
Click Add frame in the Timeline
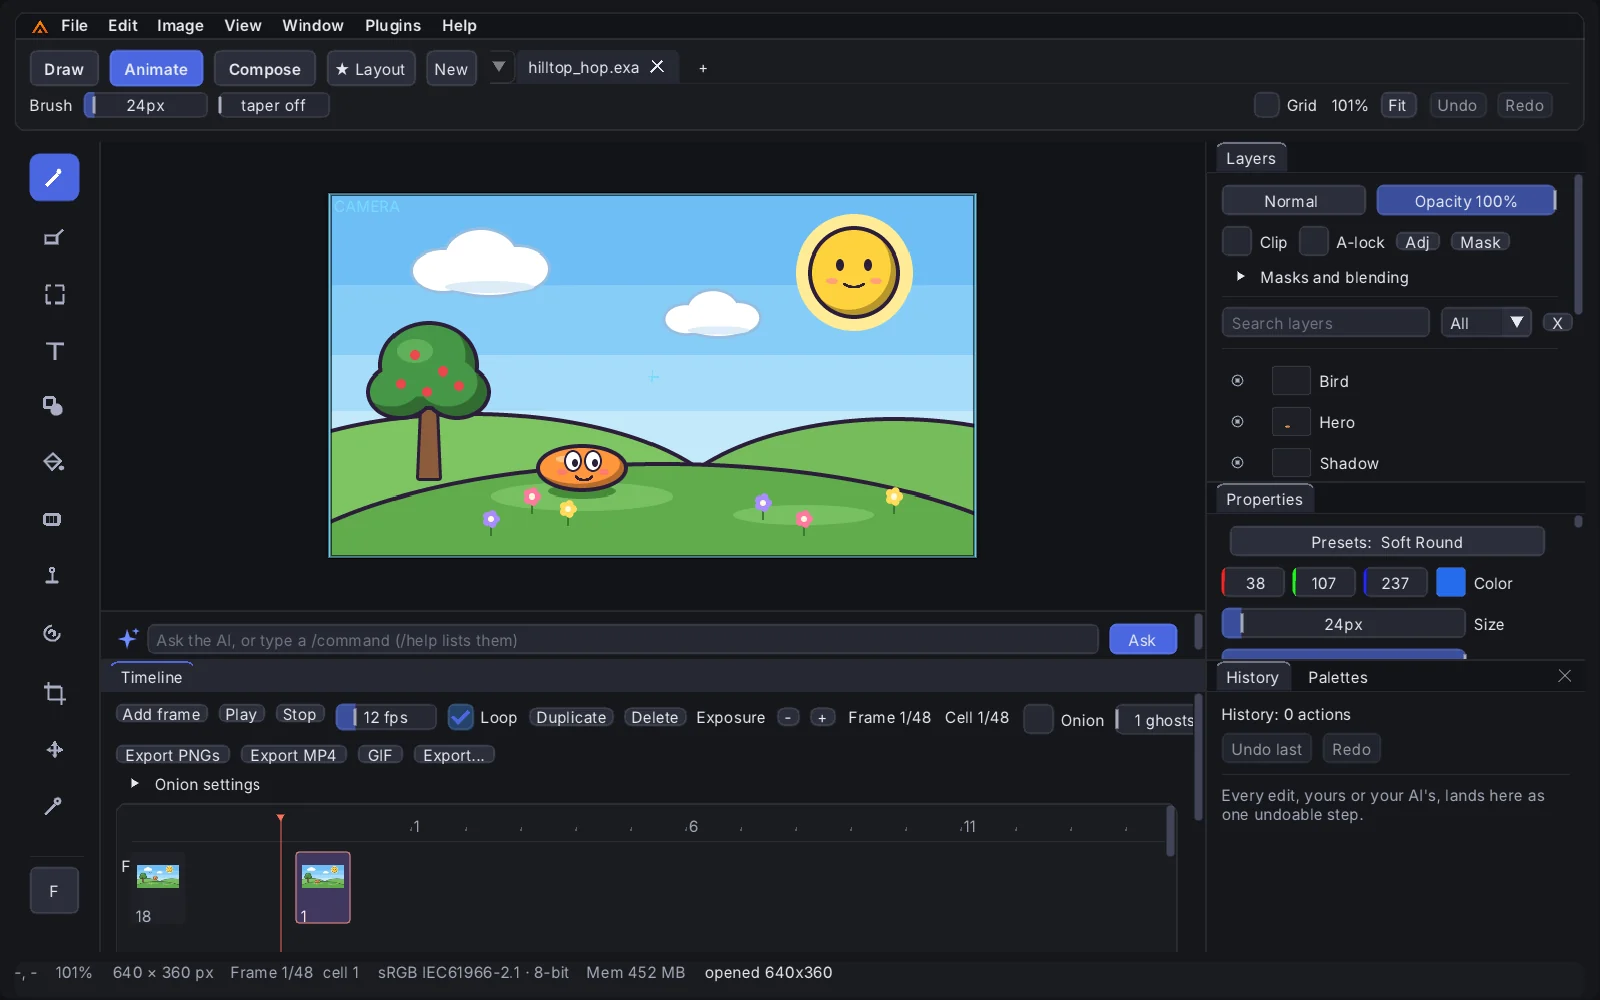(161, 714)
